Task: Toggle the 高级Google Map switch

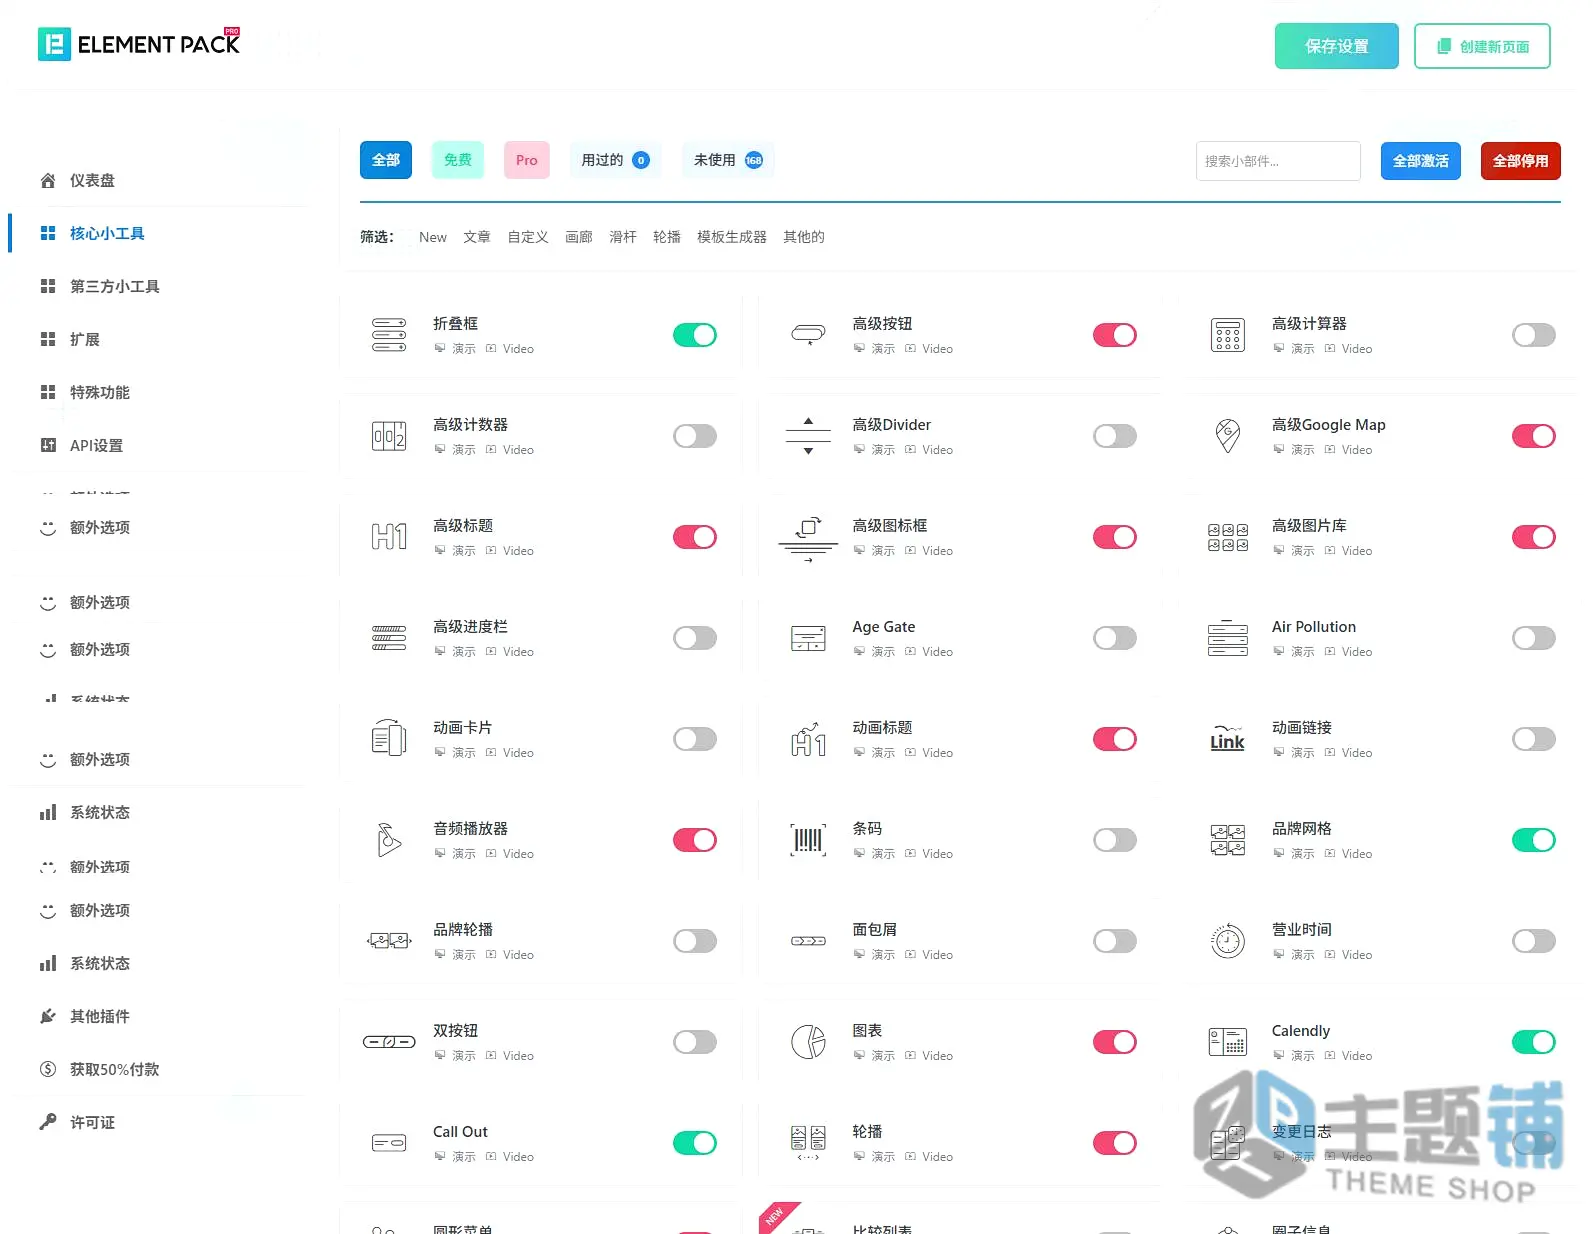Action: (x=1534, y=436)
